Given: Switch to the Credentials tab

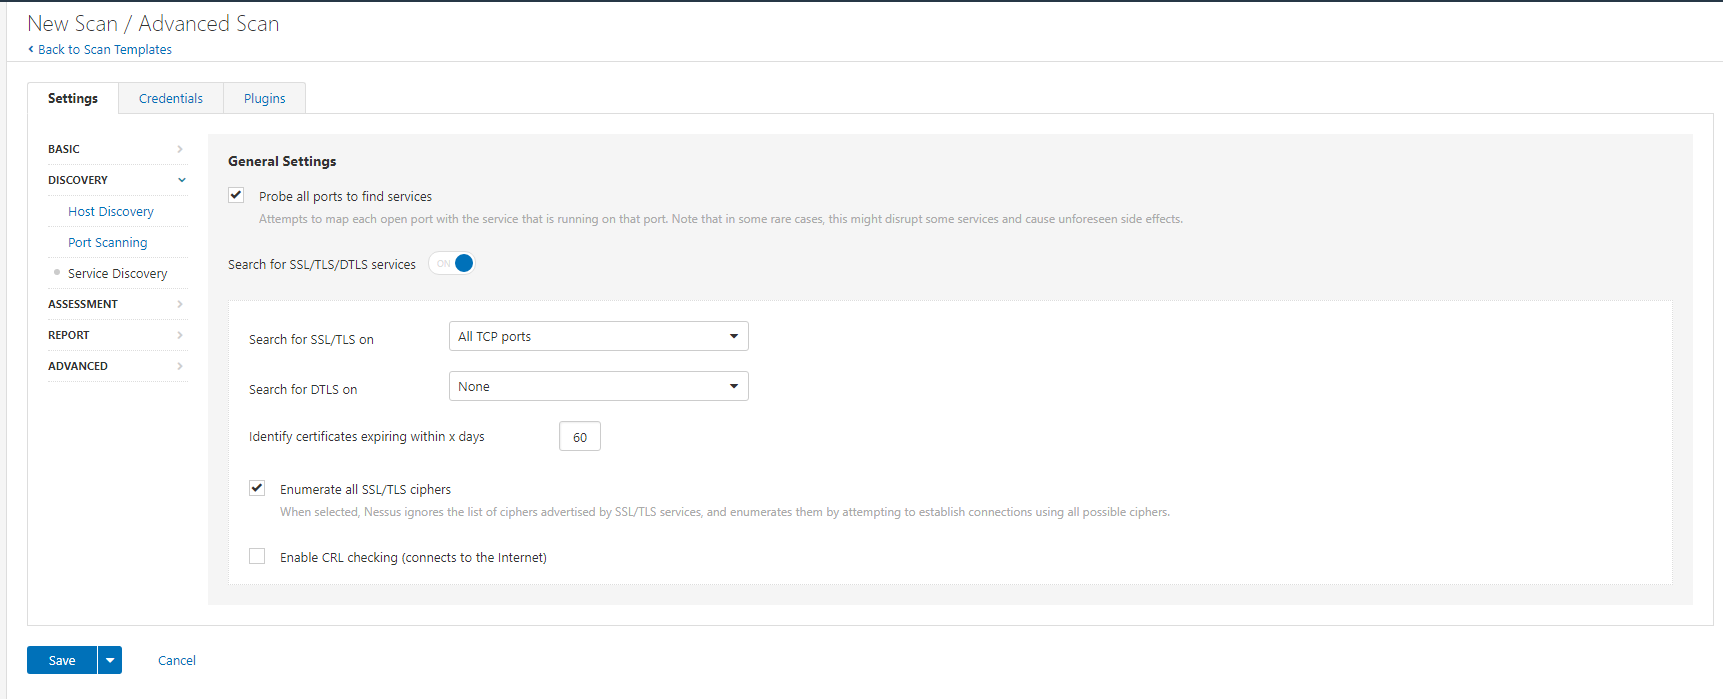Looking at the screenshot, I should (171, 98).
